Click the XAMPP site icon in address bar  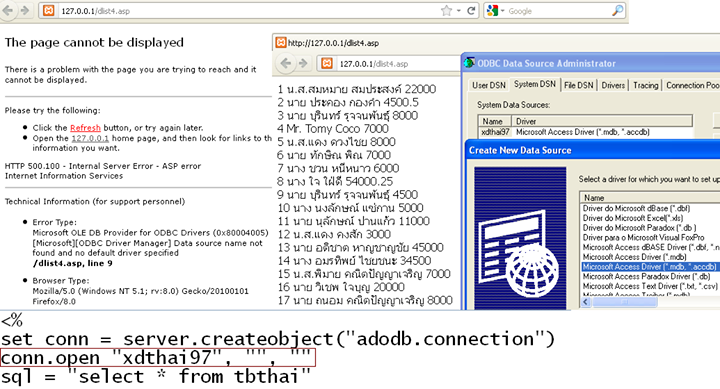[x=49, y=11]
